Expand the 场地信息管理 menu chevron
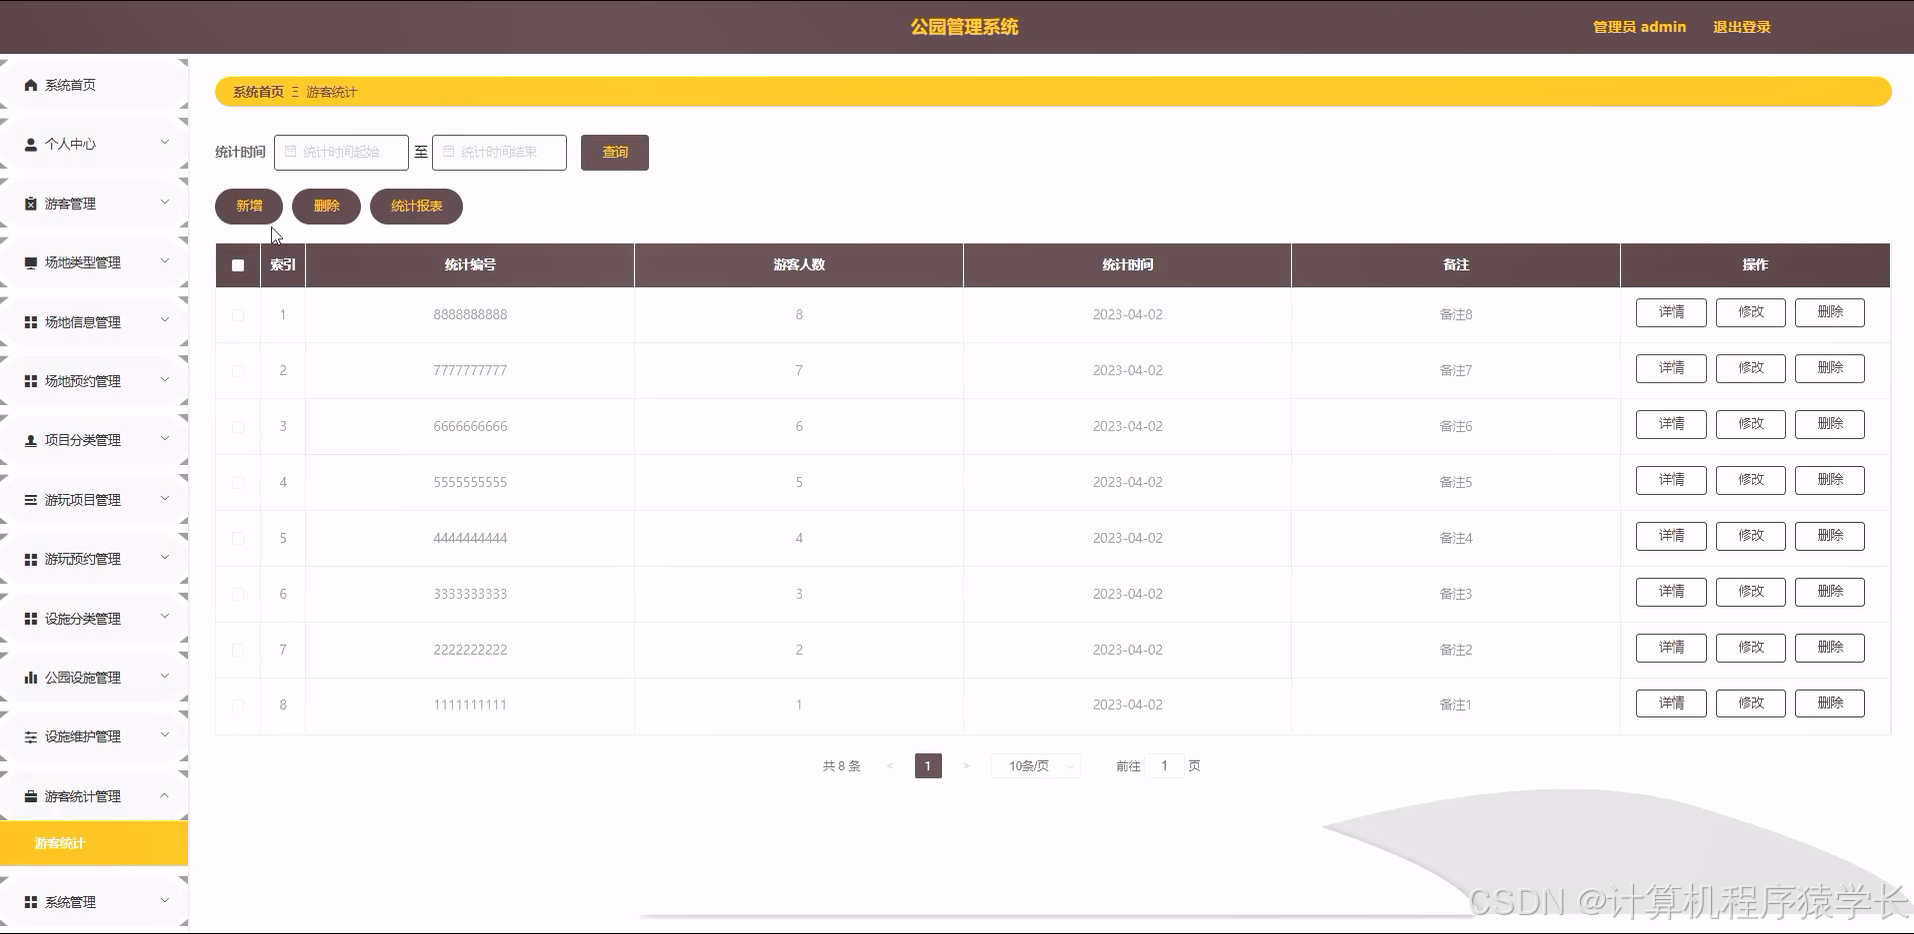 pyautogui.click(x=165, y=320)
